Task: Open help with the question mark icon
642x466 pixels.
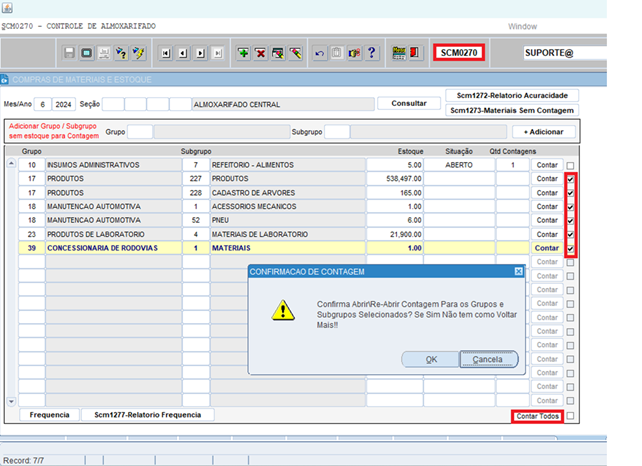Action: click(371, 53)
